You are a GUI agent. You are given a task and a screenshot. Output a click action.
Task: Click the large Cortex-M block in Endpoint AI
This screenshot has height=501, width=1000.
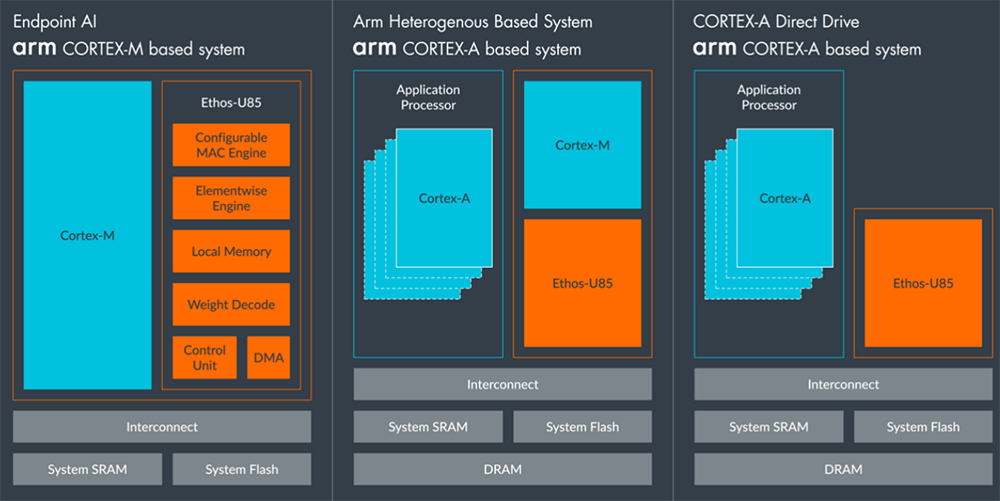click(87, 236)
